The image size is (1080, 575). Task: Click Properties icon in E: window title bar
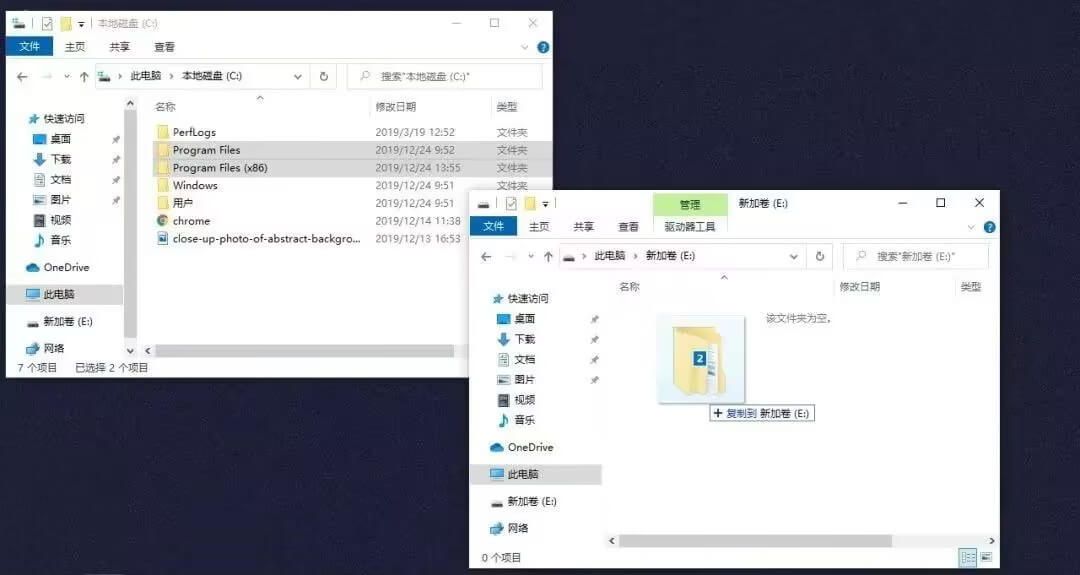[x=510, y=203]
